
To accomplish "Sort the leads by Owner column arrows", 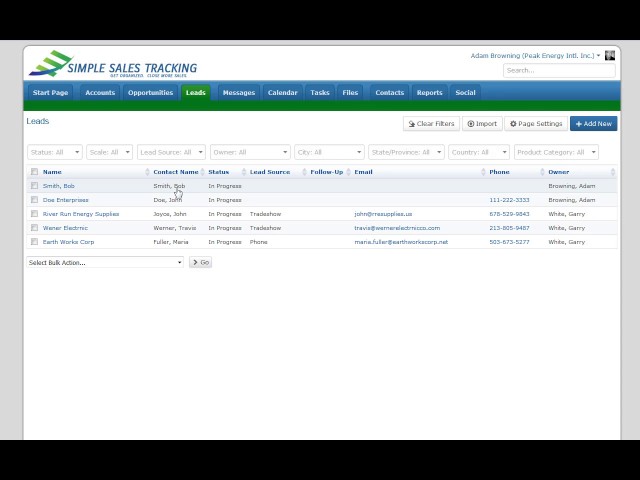I will pos(613,172).
